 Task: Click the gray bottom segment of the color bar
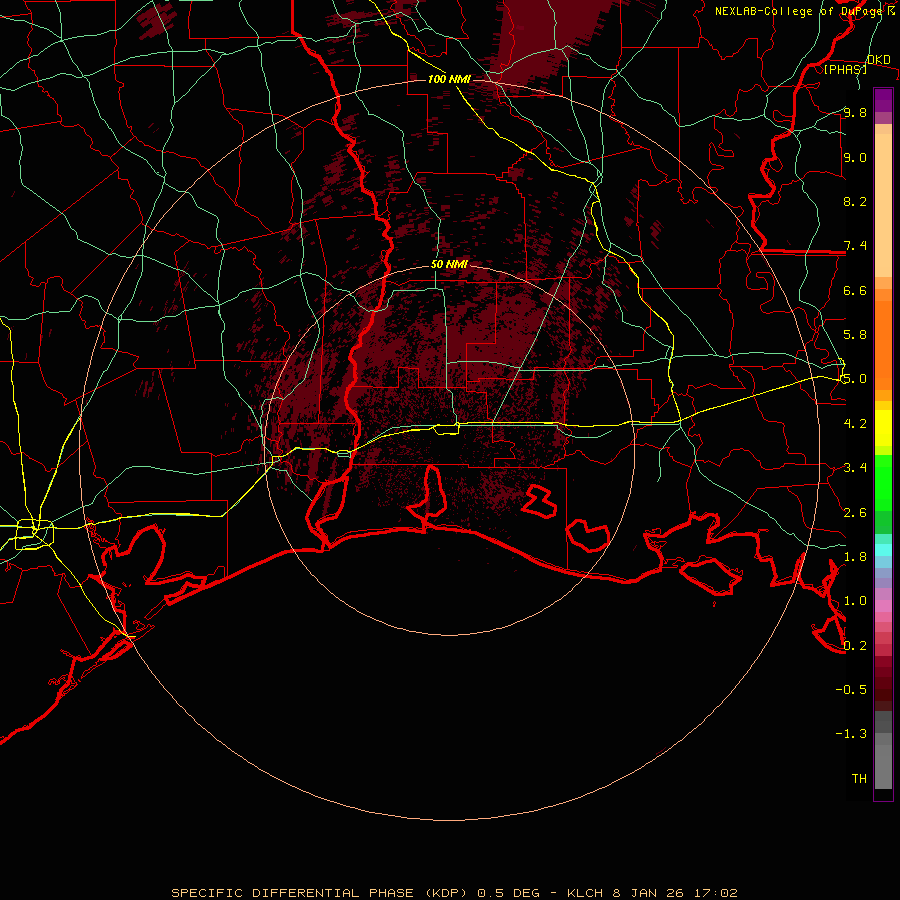pyautogui.click(x=883, y=769)
